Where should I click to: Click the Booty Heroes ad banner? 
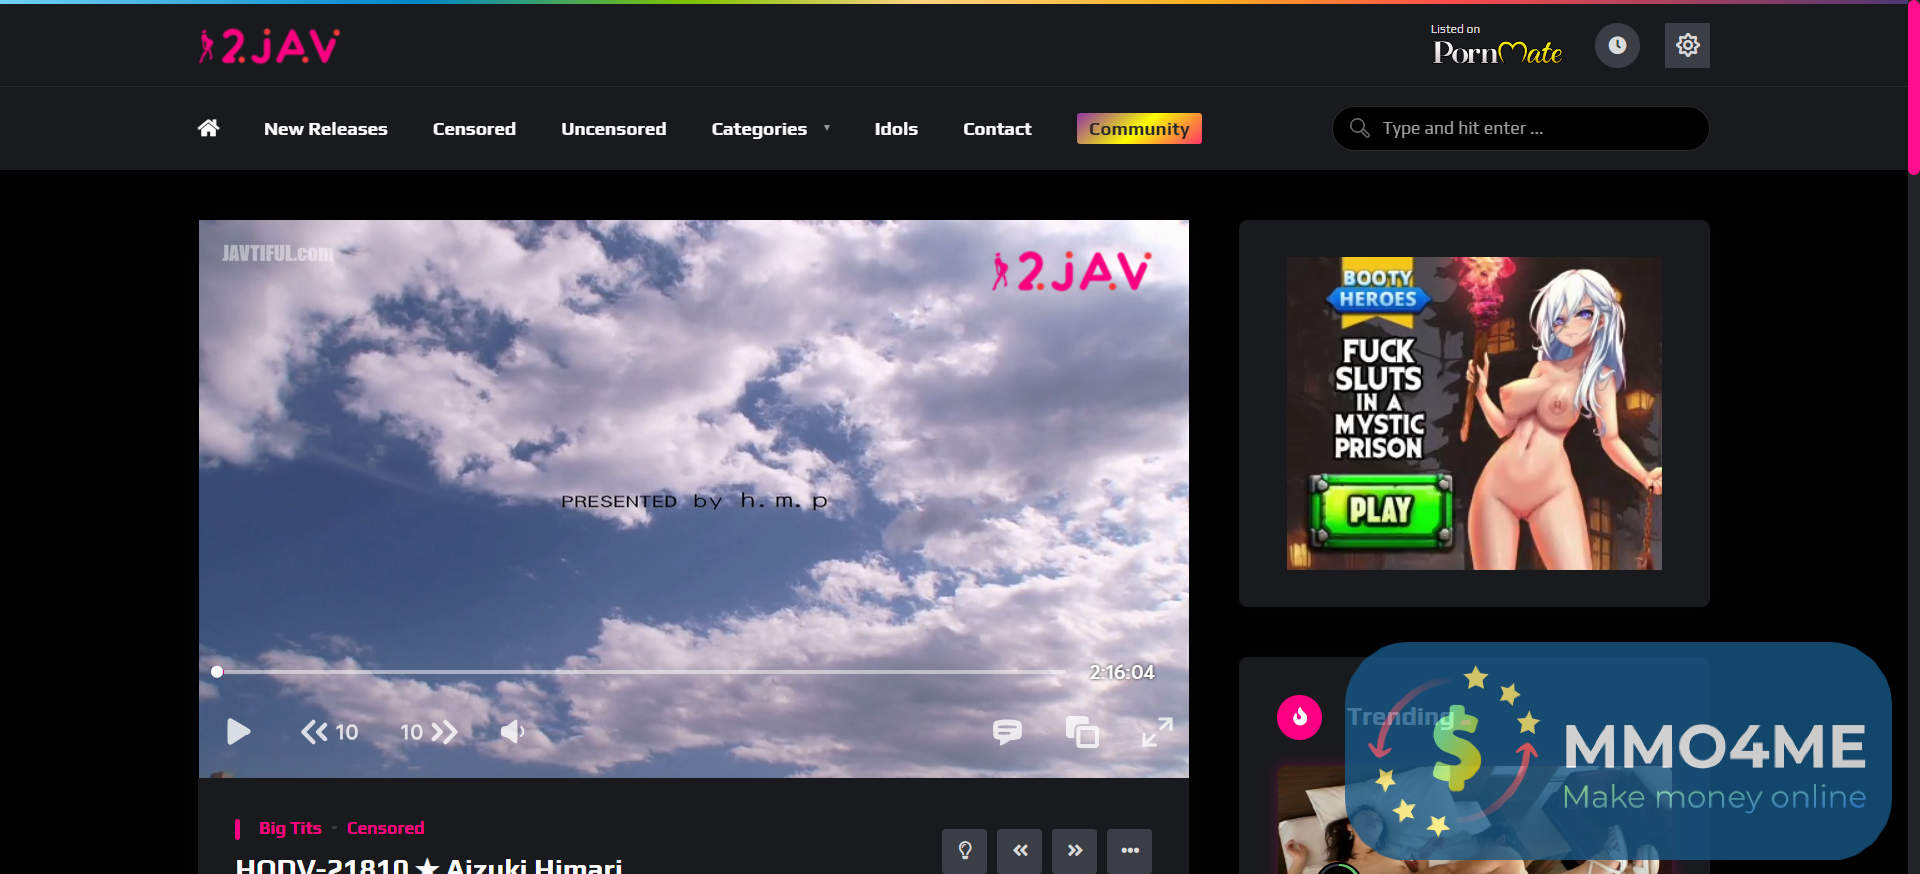point(1474,413)
